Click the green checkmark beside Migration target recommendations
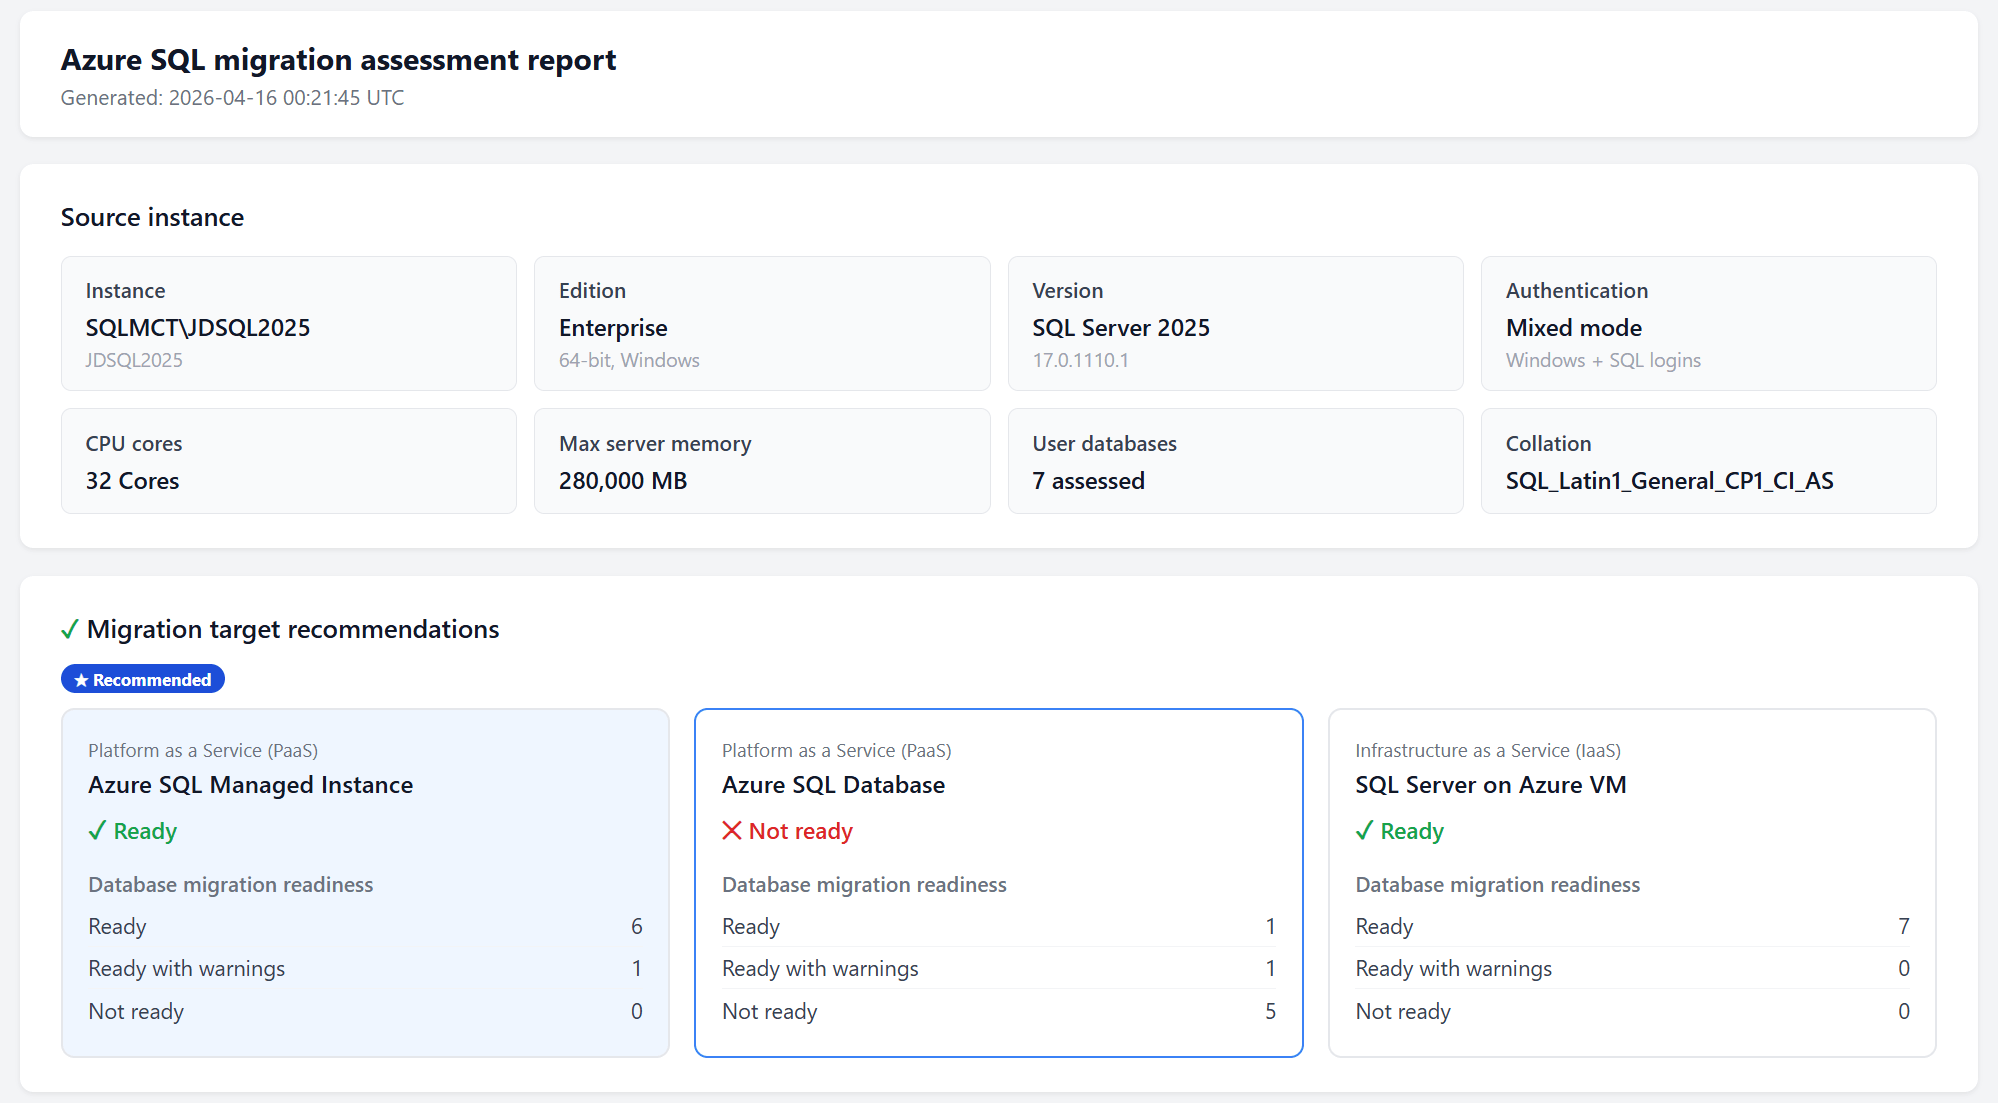Image resolution: width=1998 pixels, height=1103 pixels. (x=70, y=630)
